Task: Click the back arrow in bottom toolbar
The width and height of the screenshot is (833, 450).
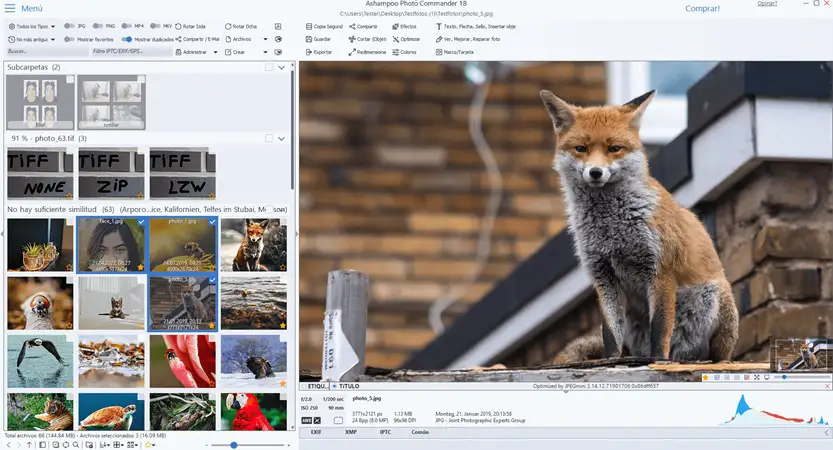Action: [x=9, y=445]
